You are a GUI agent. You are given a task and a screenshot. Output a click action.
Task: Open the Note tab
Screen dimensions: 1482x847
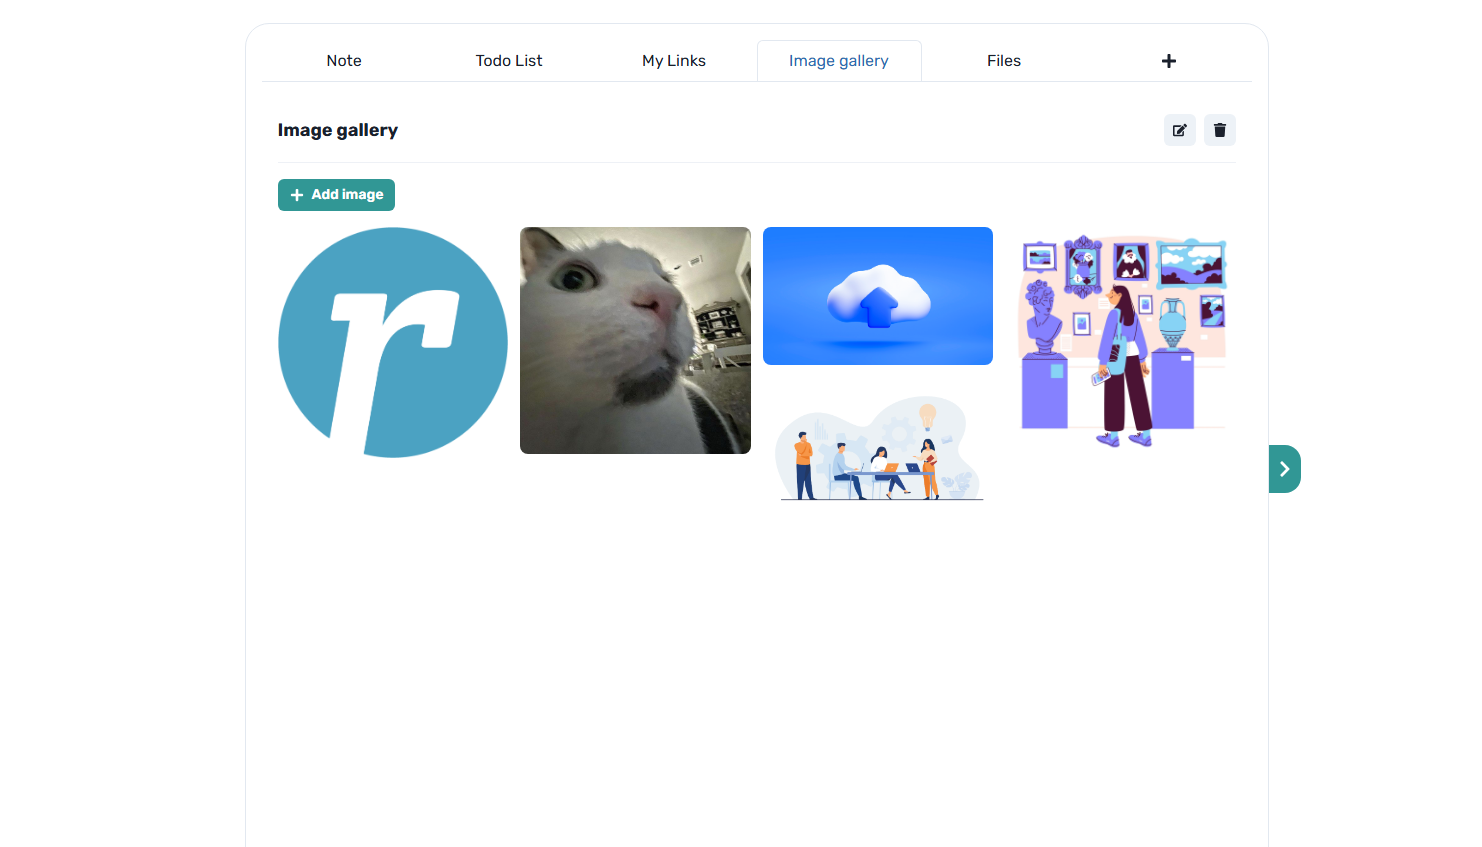(x=344, y=61)
